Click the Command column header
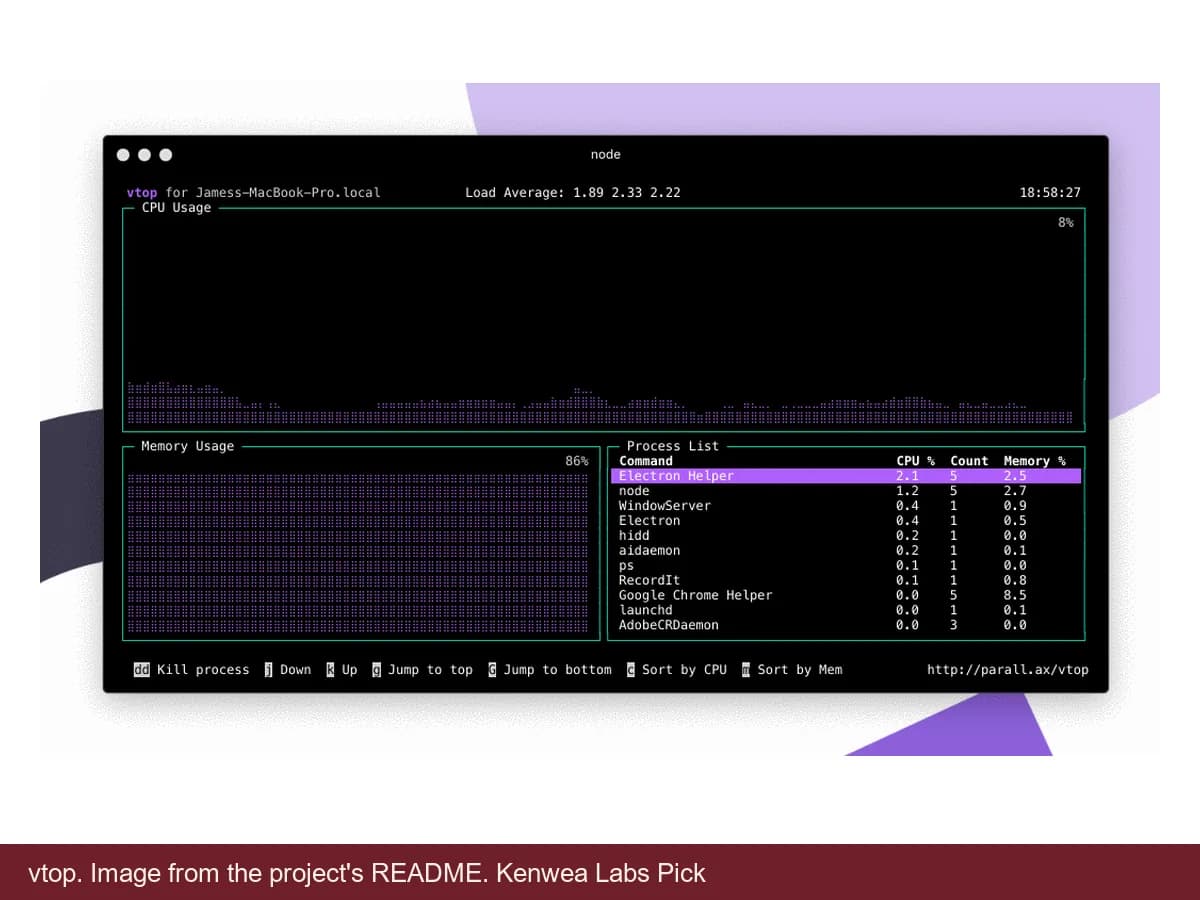The image size is (1200, 900). 646,461
